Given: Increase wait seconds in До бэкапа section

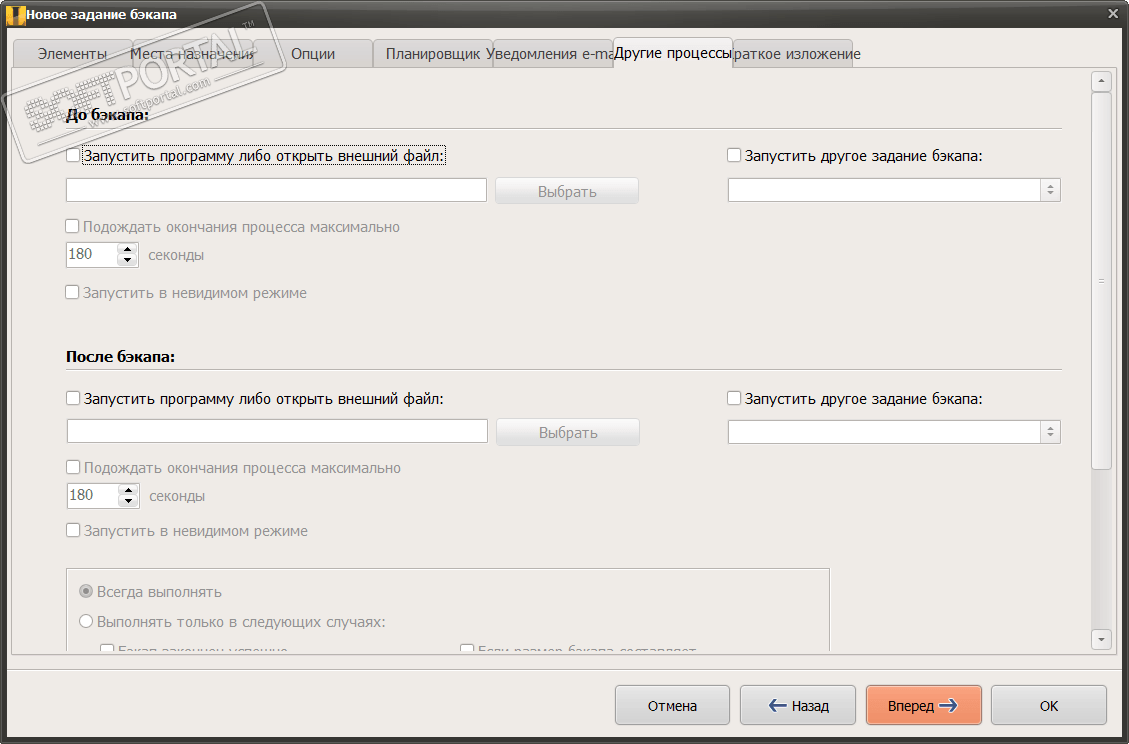Looking at the screenshot, I should 127,249.
